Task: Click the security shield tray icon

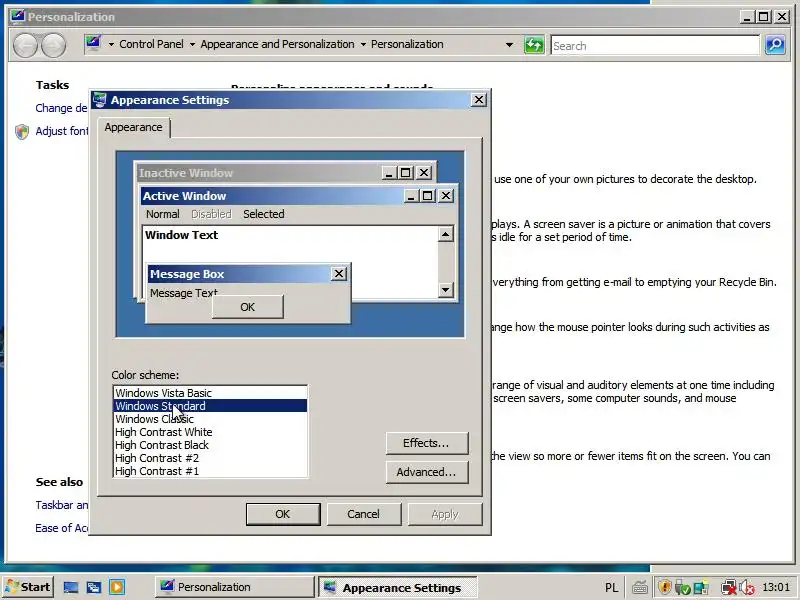Action: tap(664, 587)
